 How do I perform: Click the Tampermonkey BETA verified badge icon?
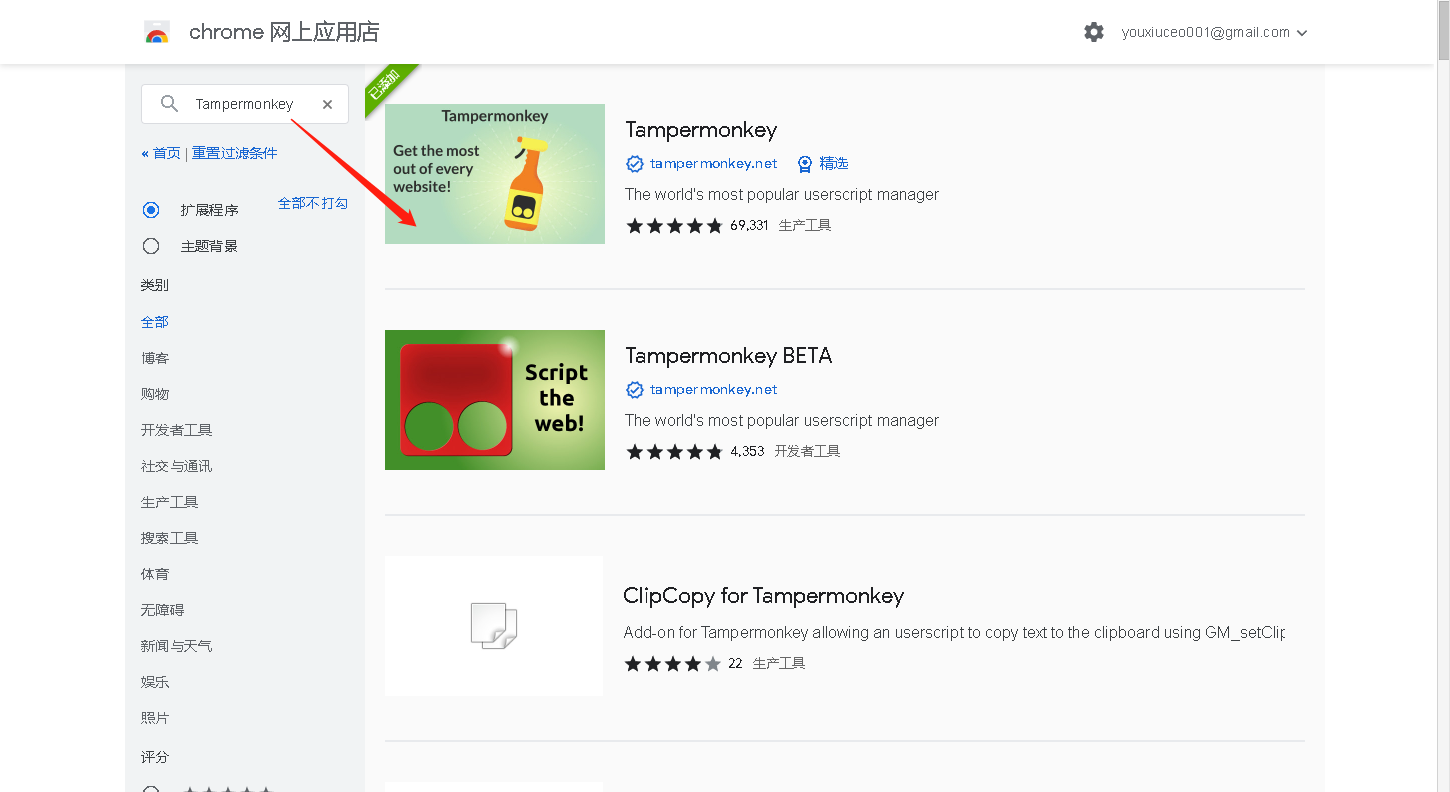click(634, 390)
